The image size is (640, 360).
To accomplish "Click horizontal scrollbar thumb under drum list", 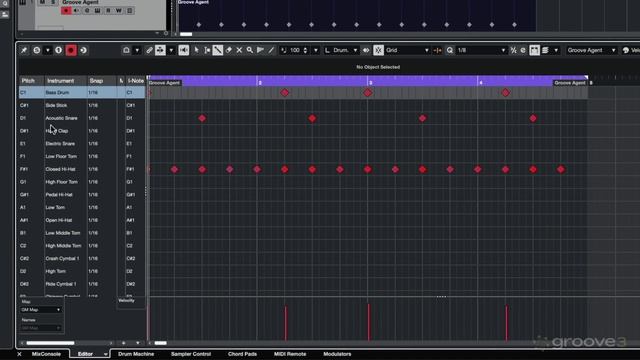I will click(x=50, y=343).
